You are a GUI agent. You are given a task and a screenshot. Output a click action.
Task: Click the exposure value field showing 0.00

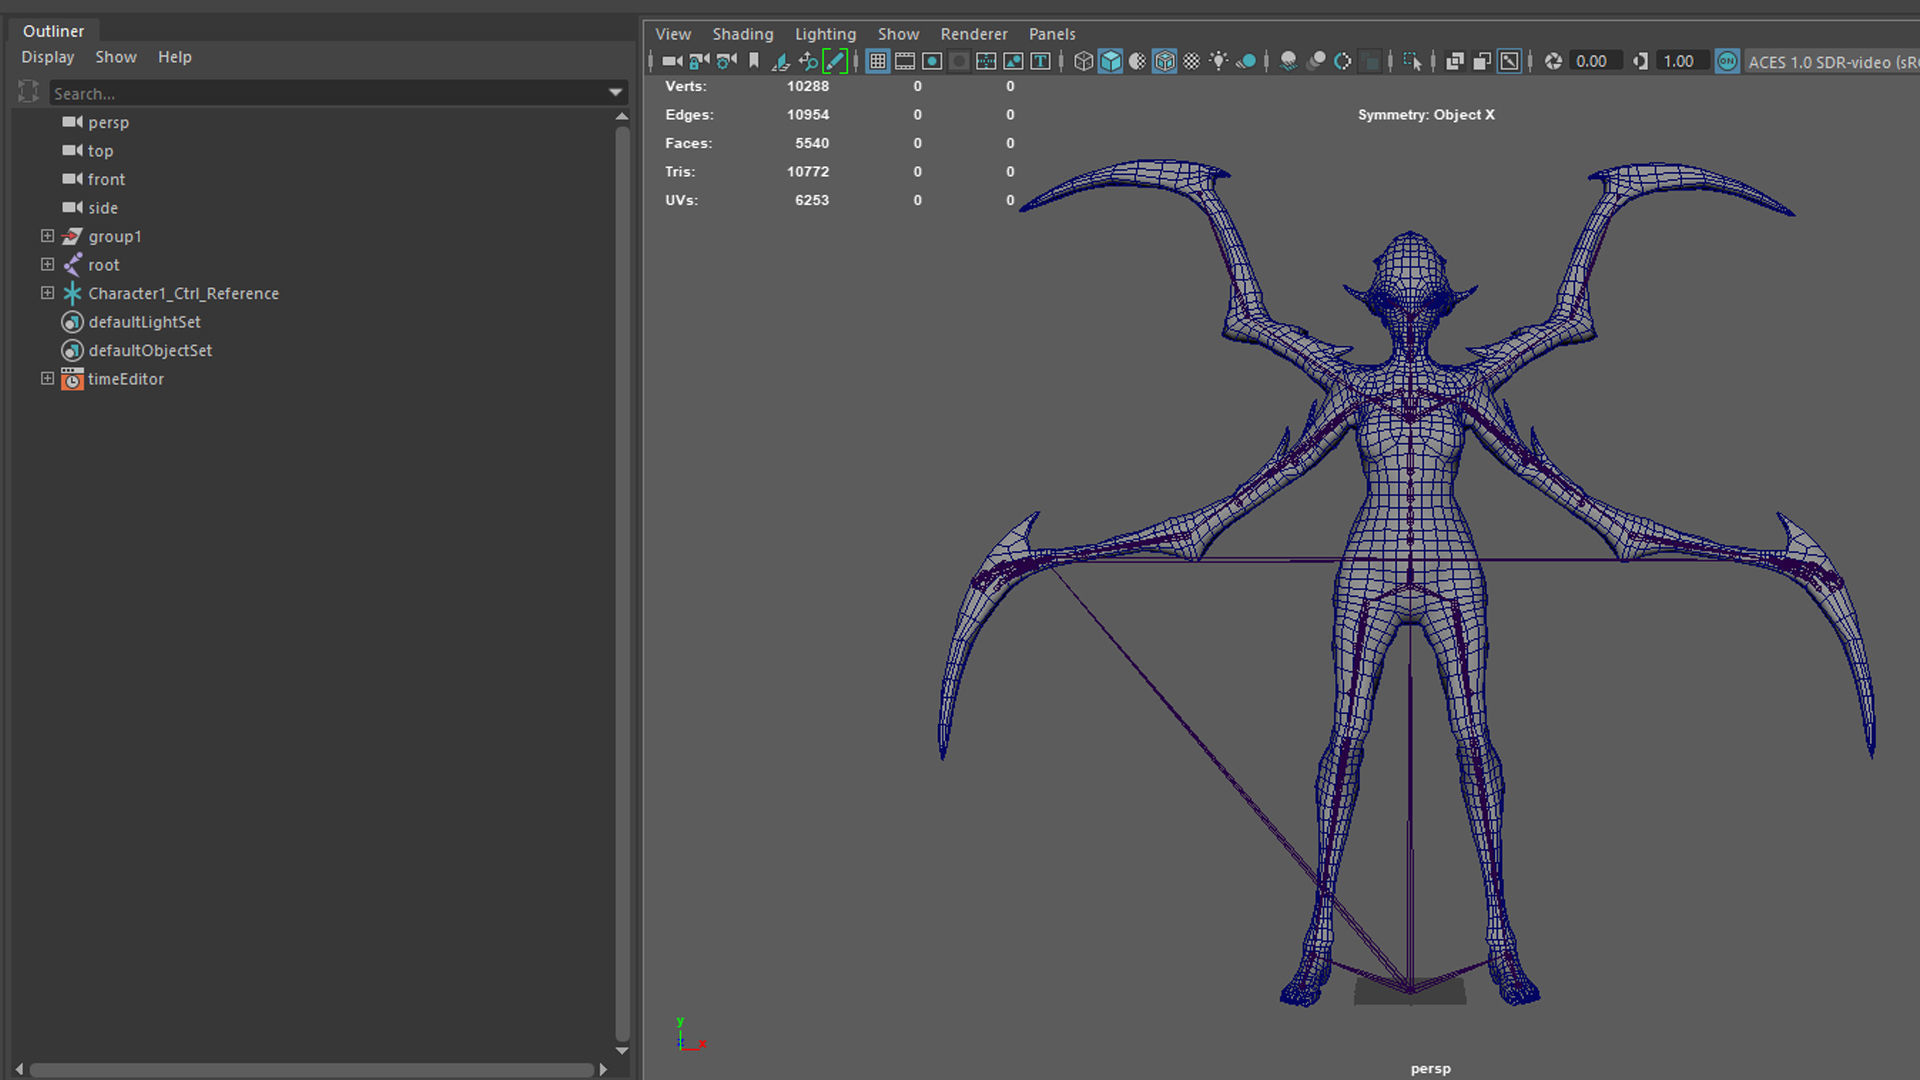1594,61
